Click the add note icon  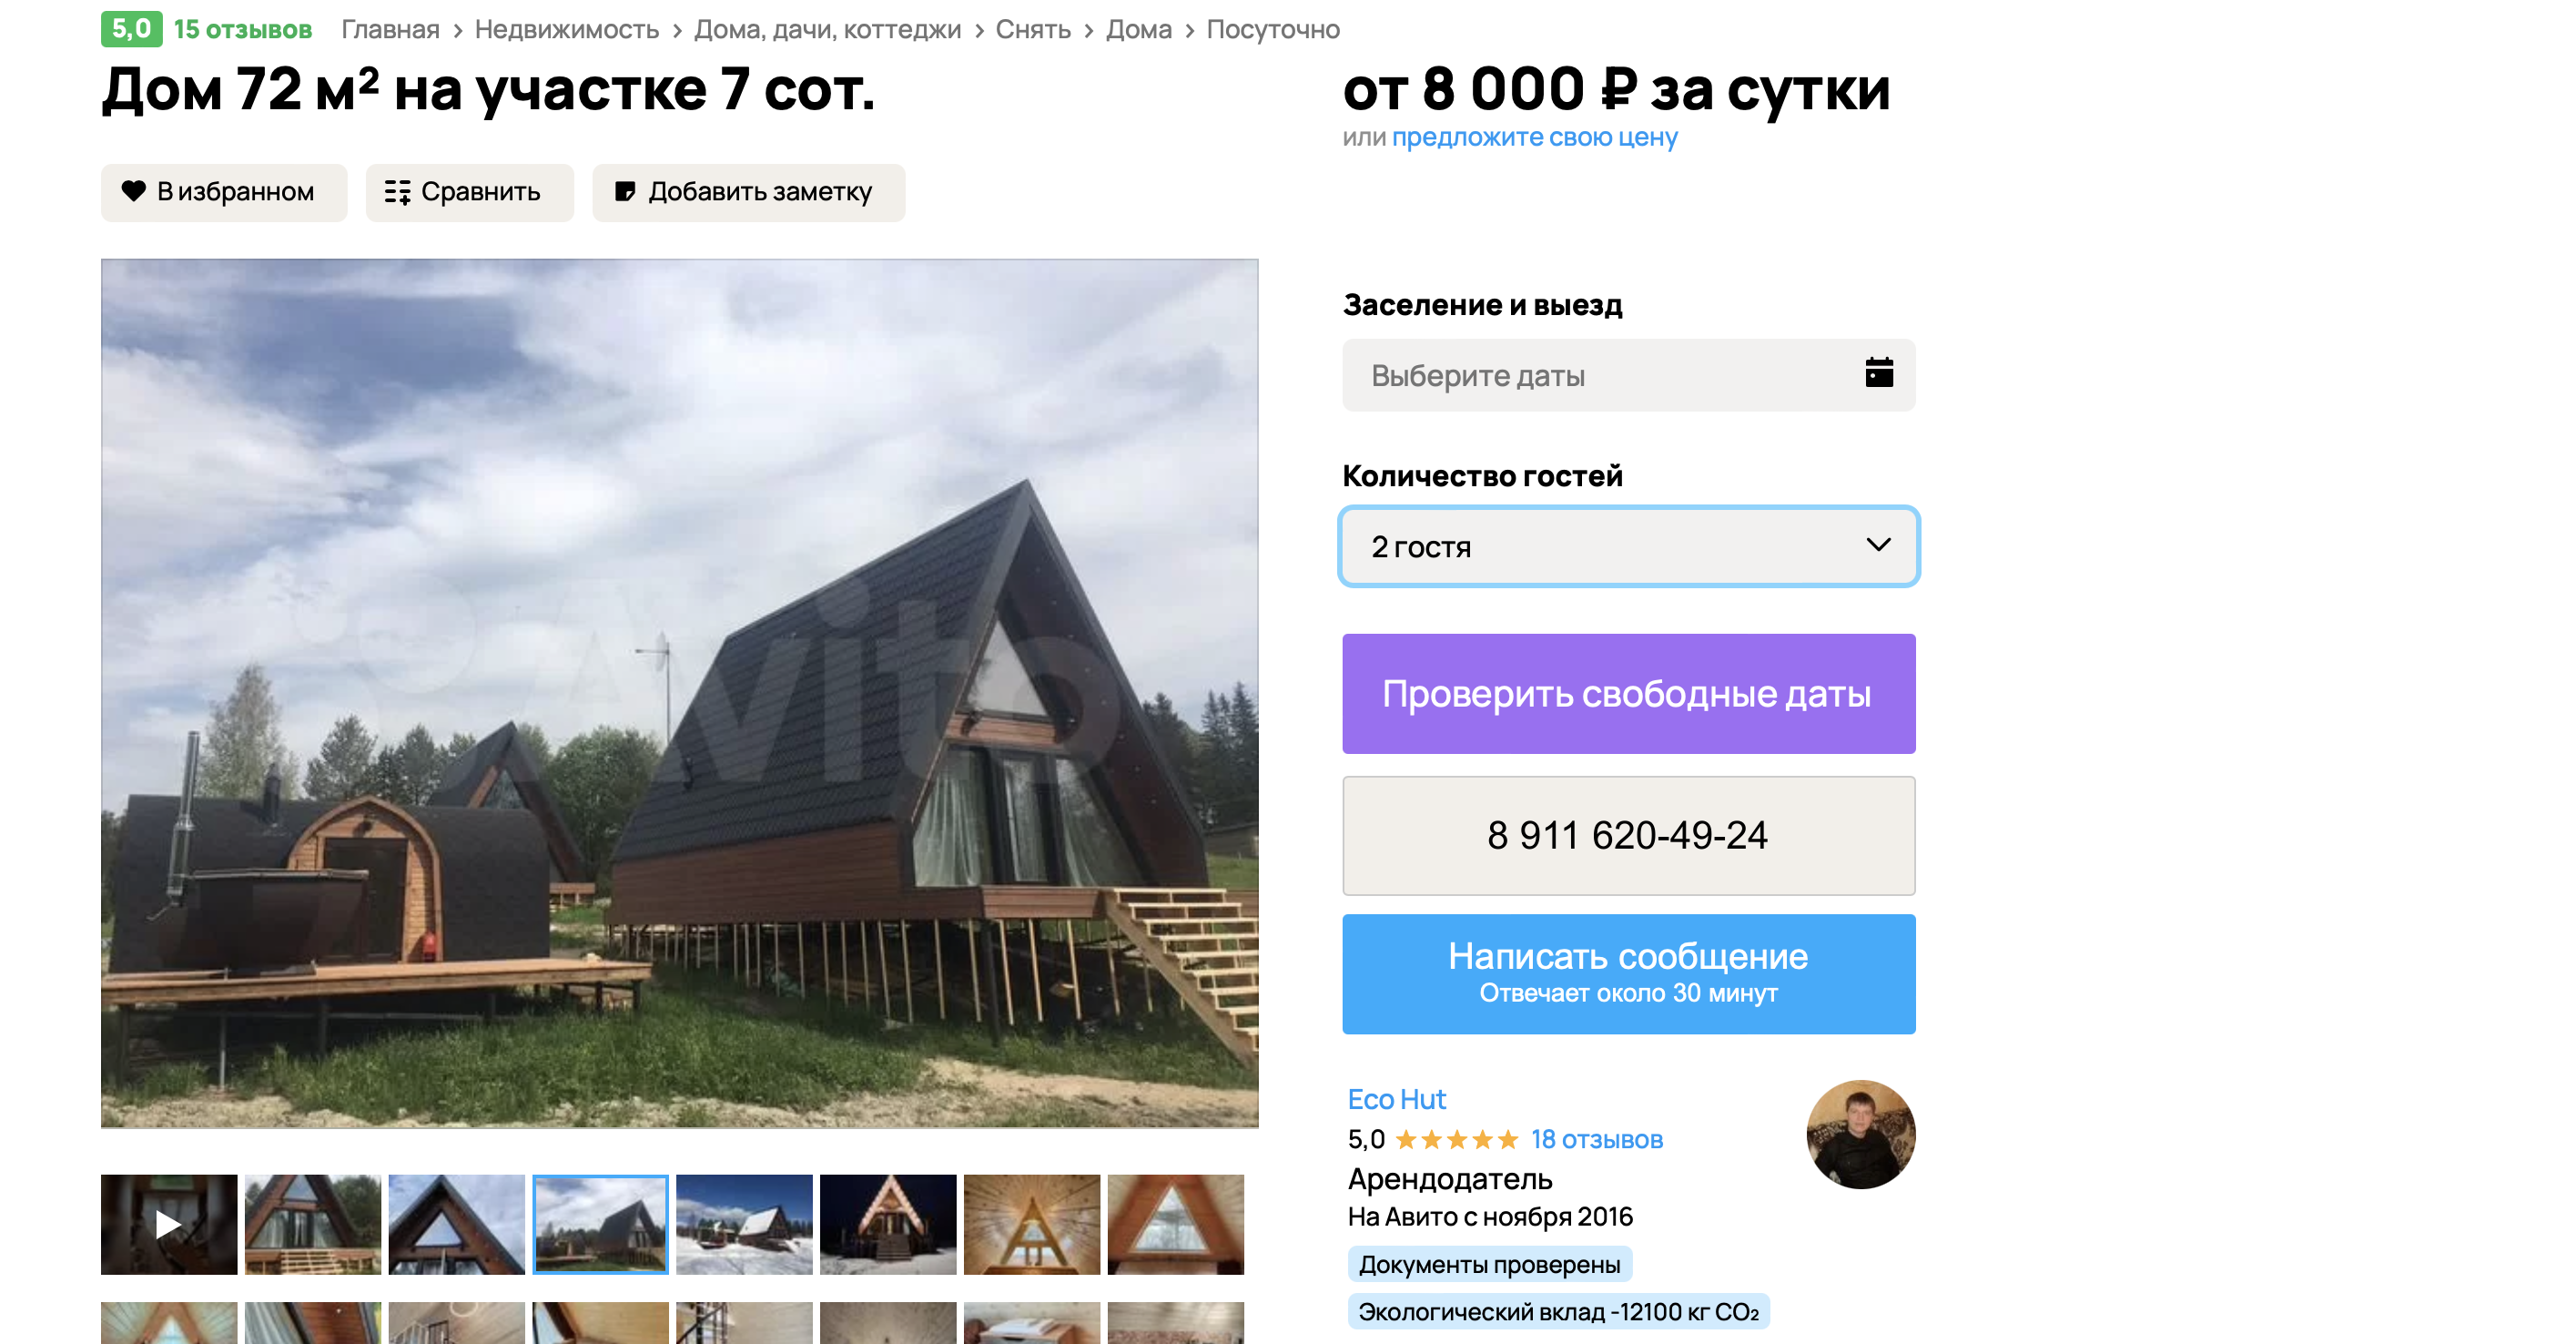pos(624,191)
